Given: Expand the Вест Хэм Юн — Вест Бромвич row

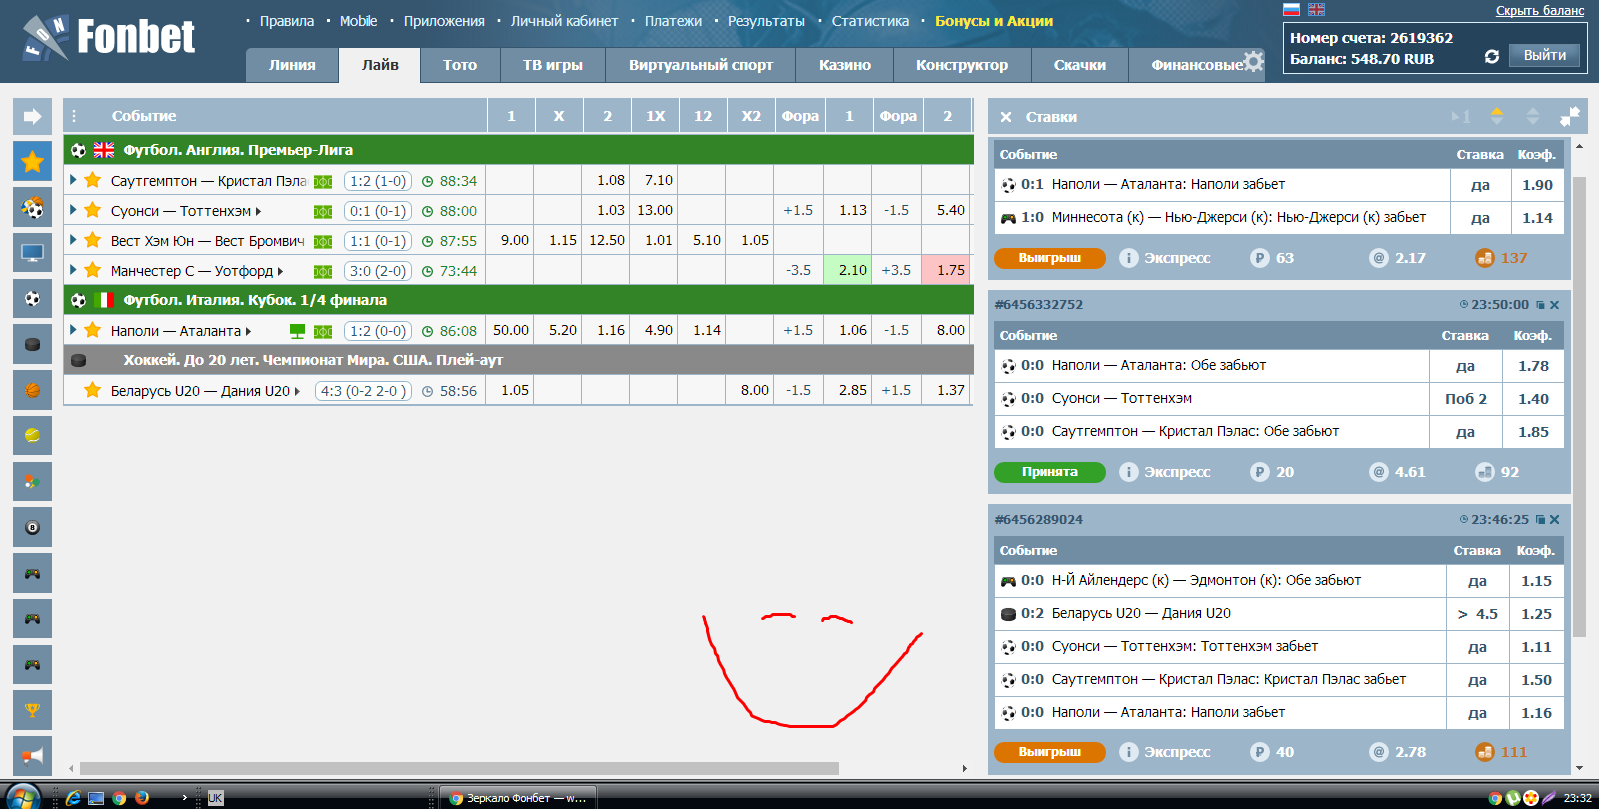Looking at the screenshot, I should pyautogui.click(x=73, y=240).
